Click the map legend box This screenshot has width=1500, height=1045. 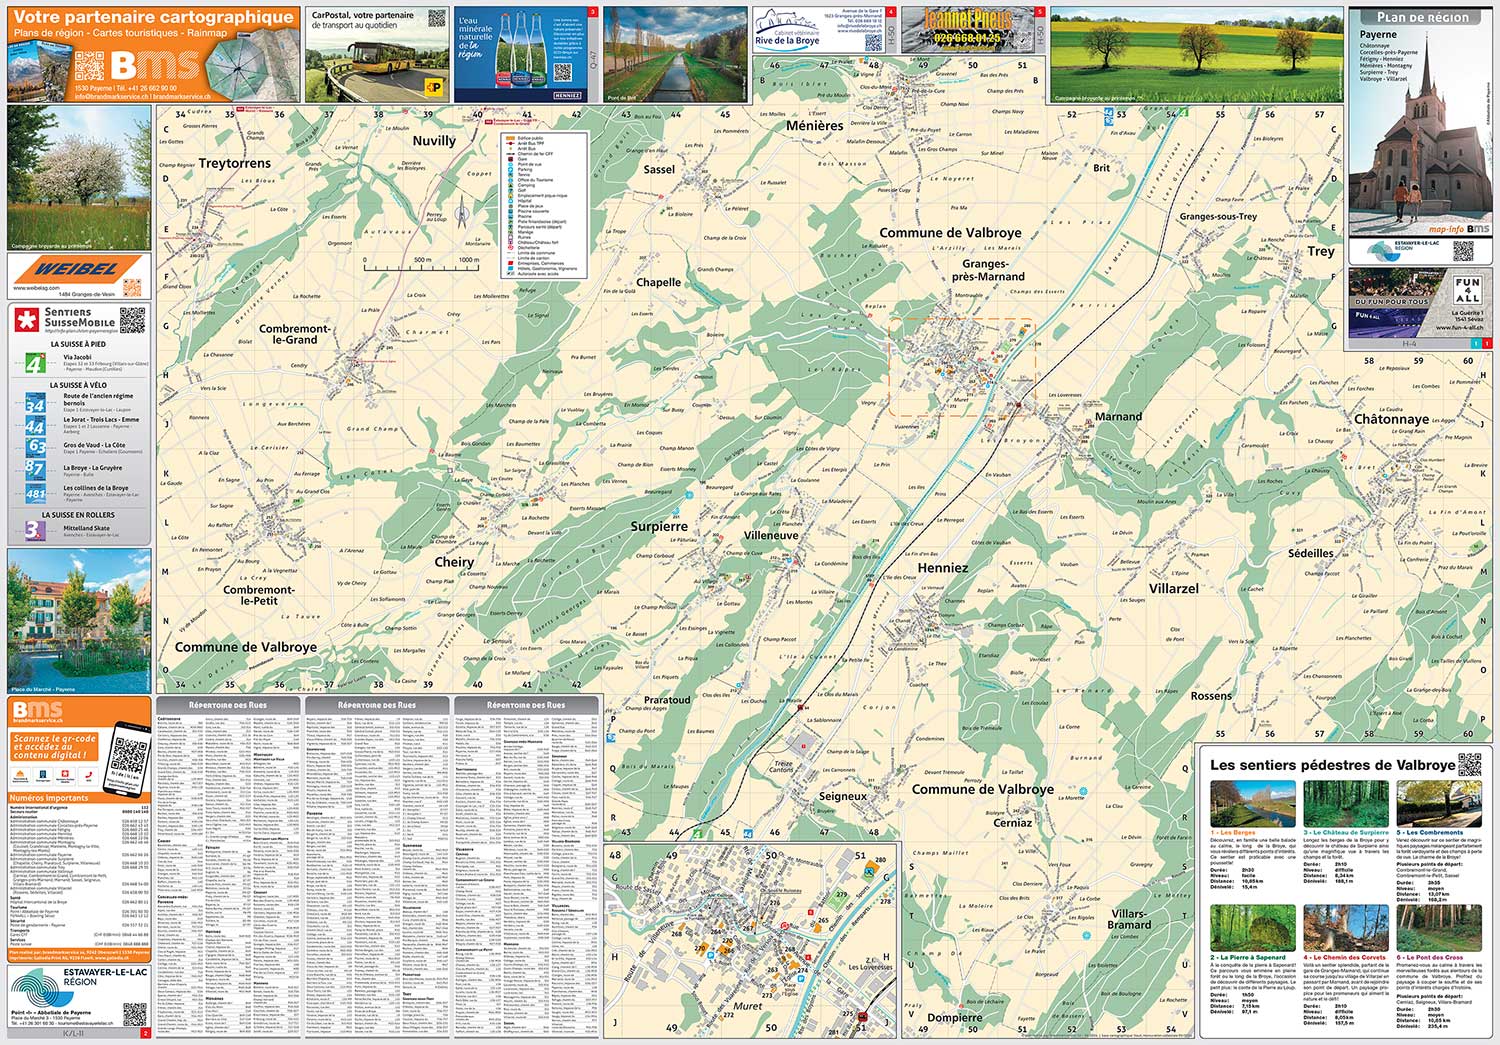coord(544,206)
